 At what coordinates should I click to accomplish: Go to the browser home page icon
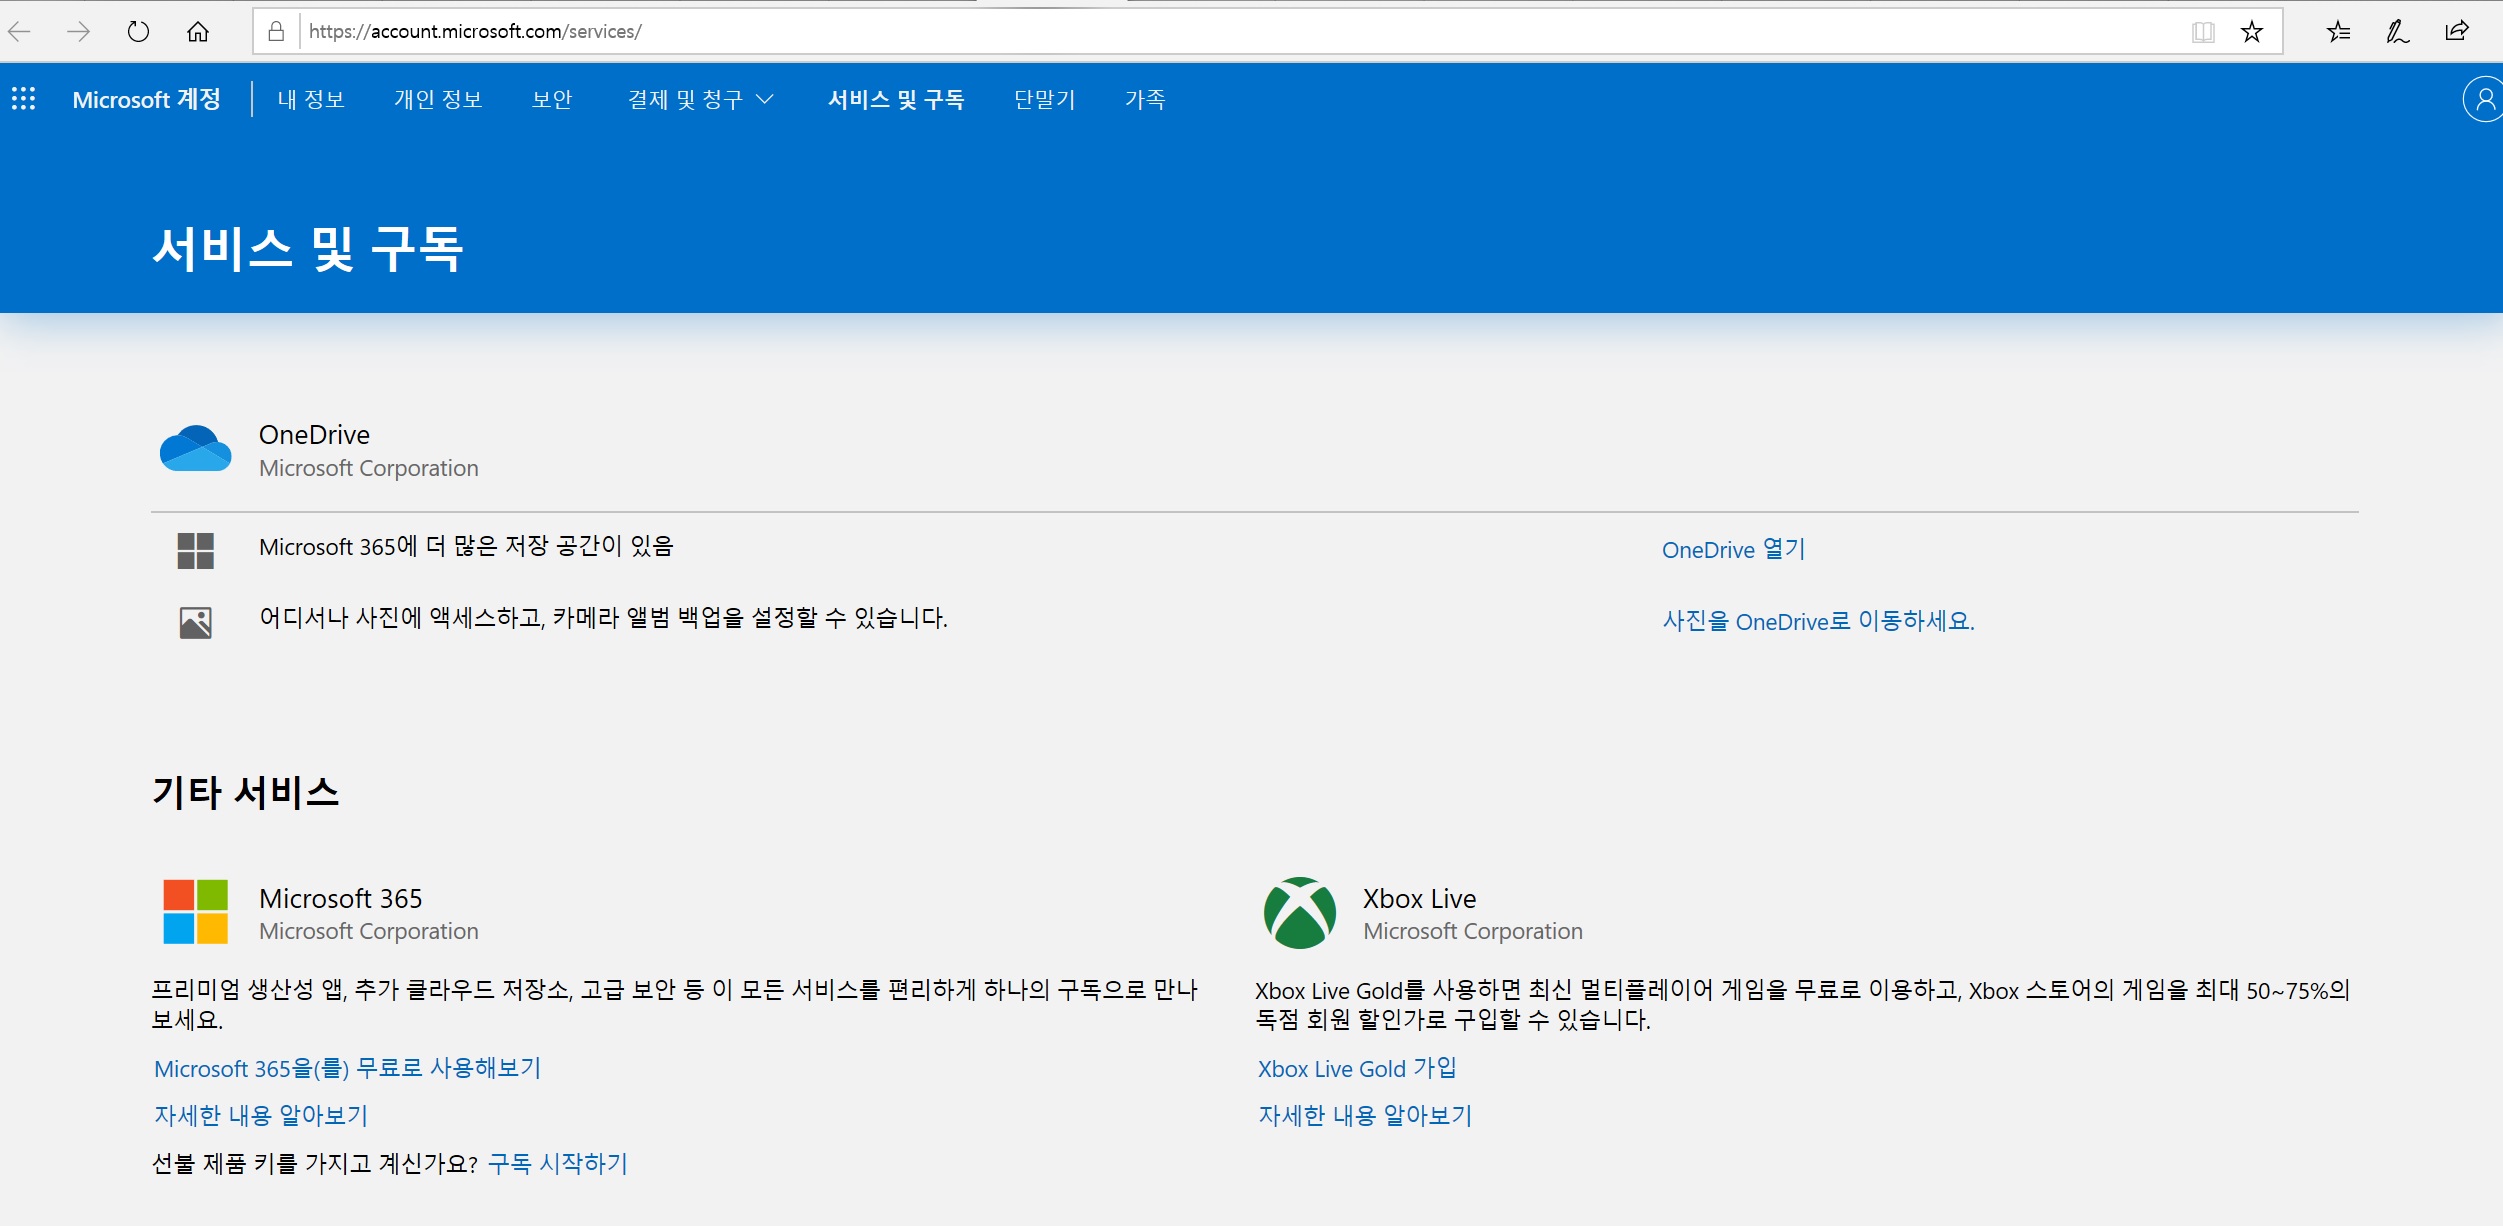pyautogui.click(x=198, y=31)
